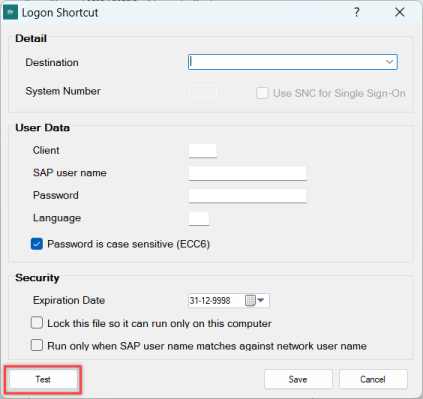Cancel the Logon Shortcut dialog
The image size is (423, 399).
click(373, 379)
